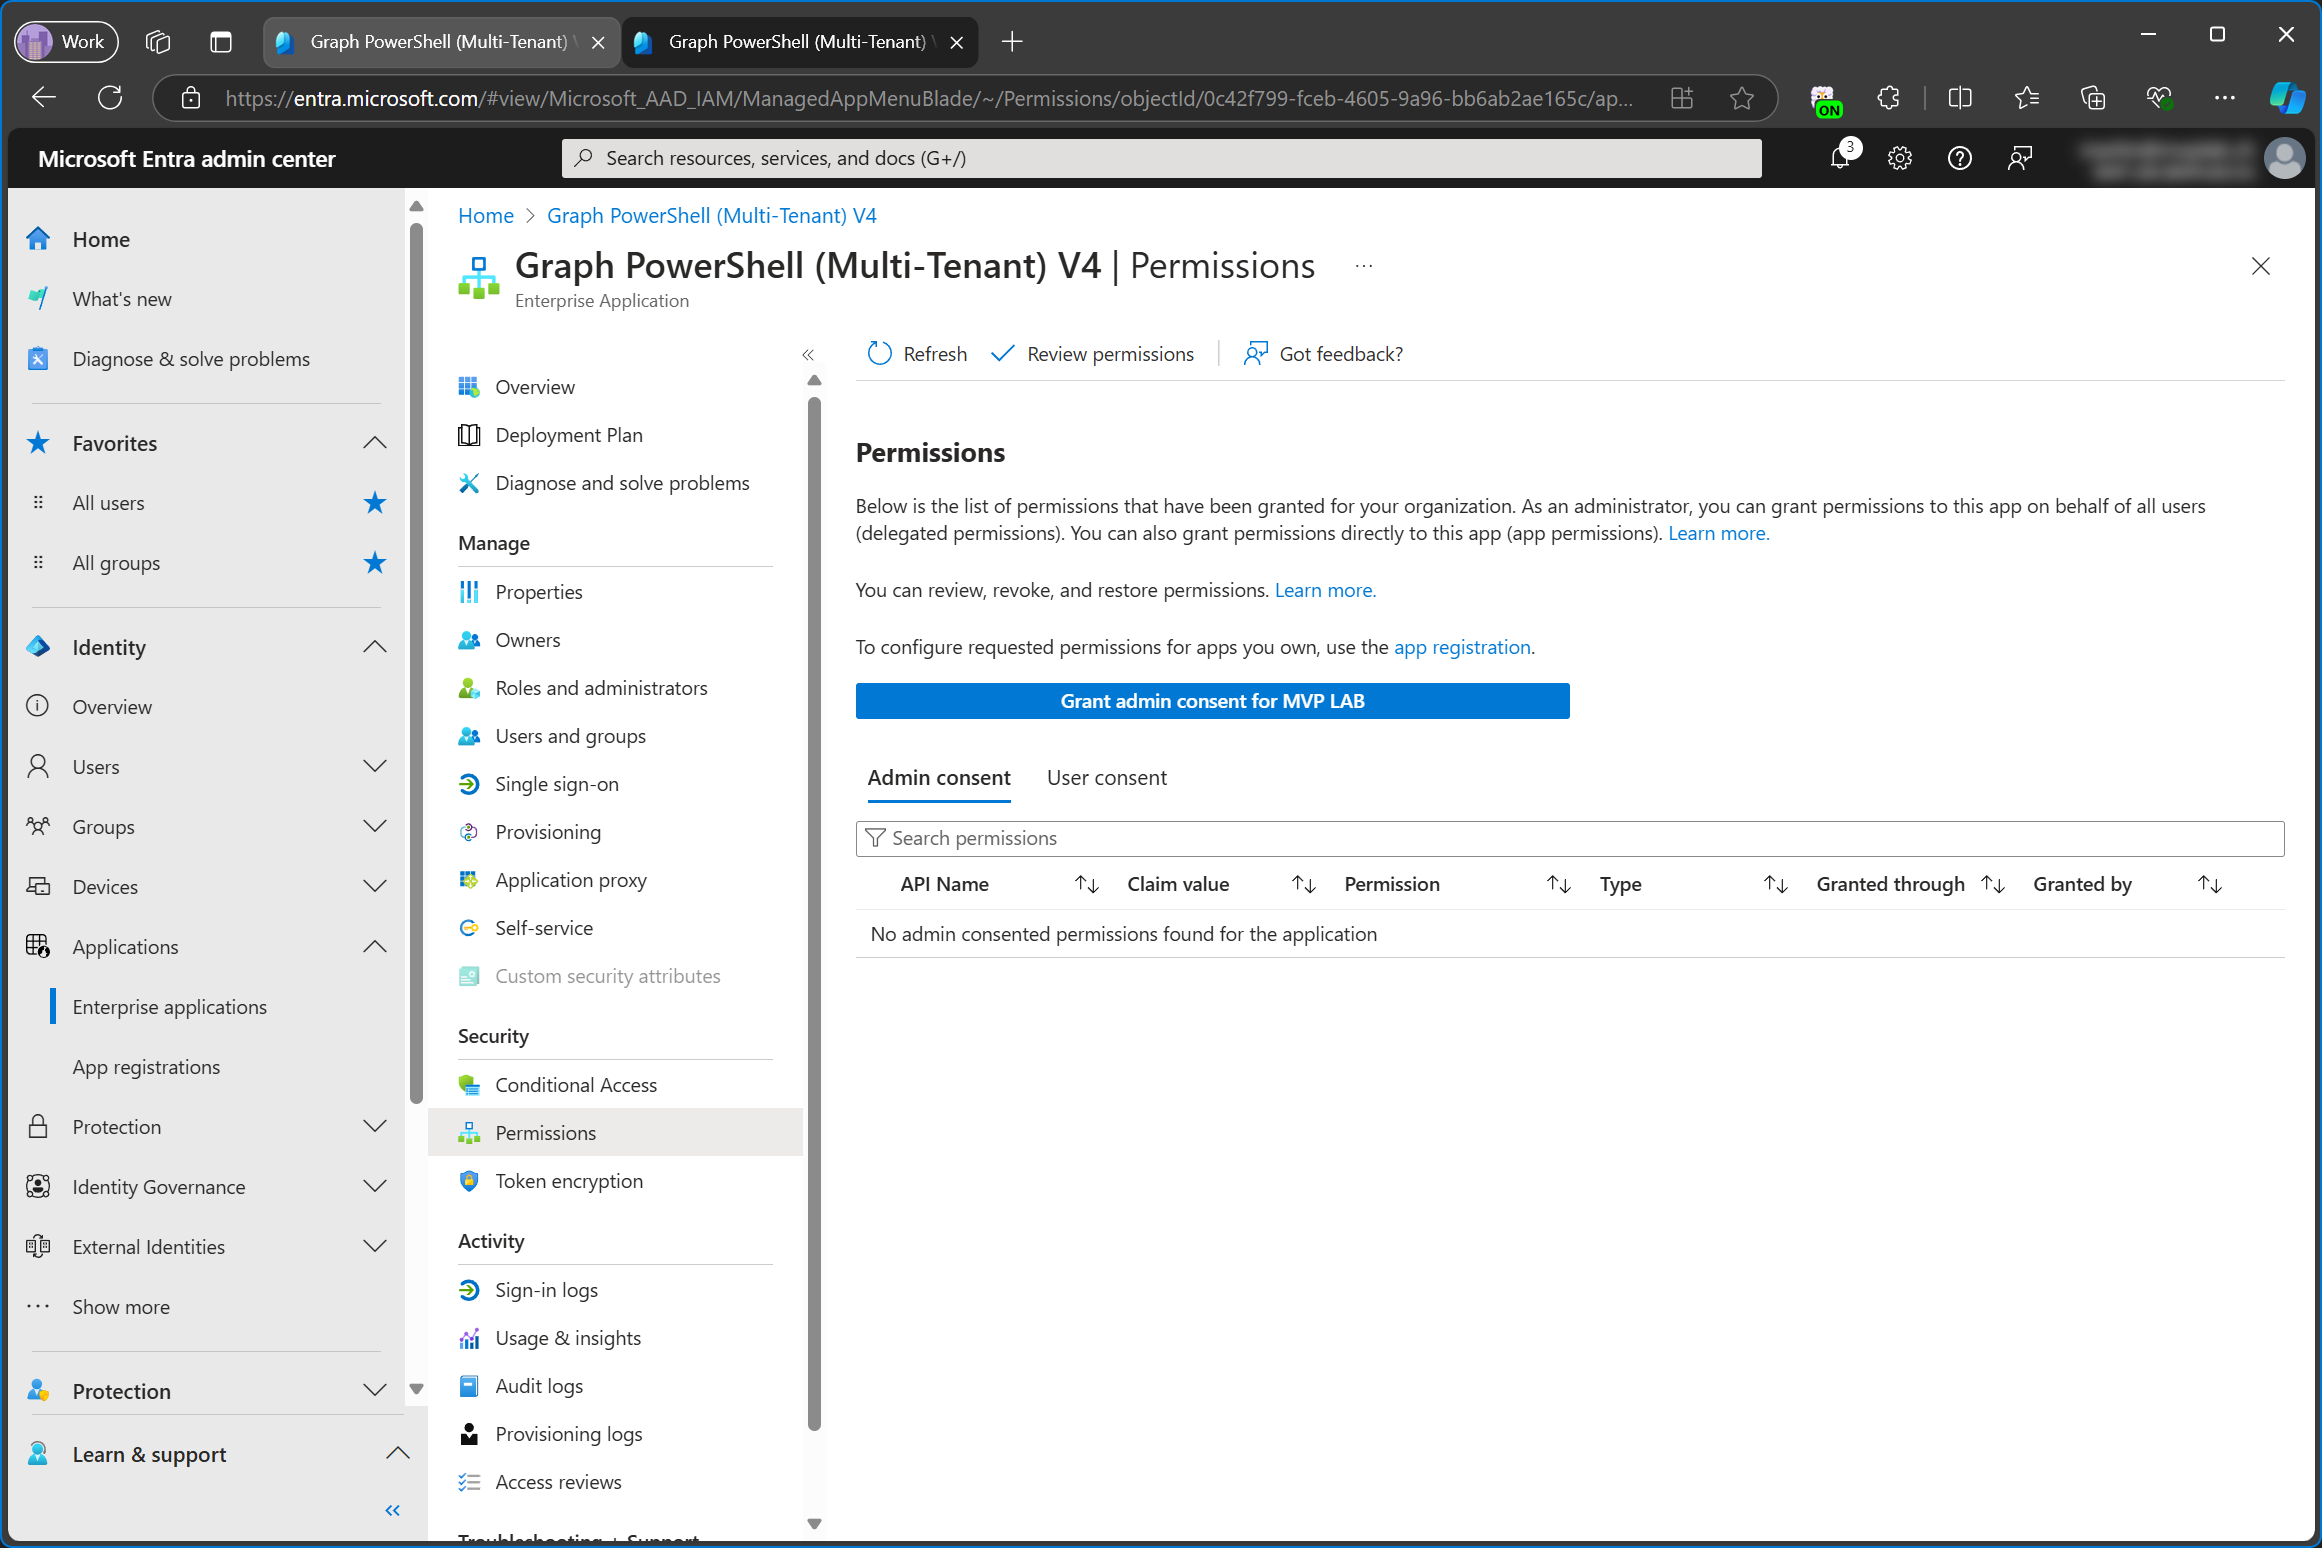Collapse the Identity section

pyautogui.click(x=375, y=646)
